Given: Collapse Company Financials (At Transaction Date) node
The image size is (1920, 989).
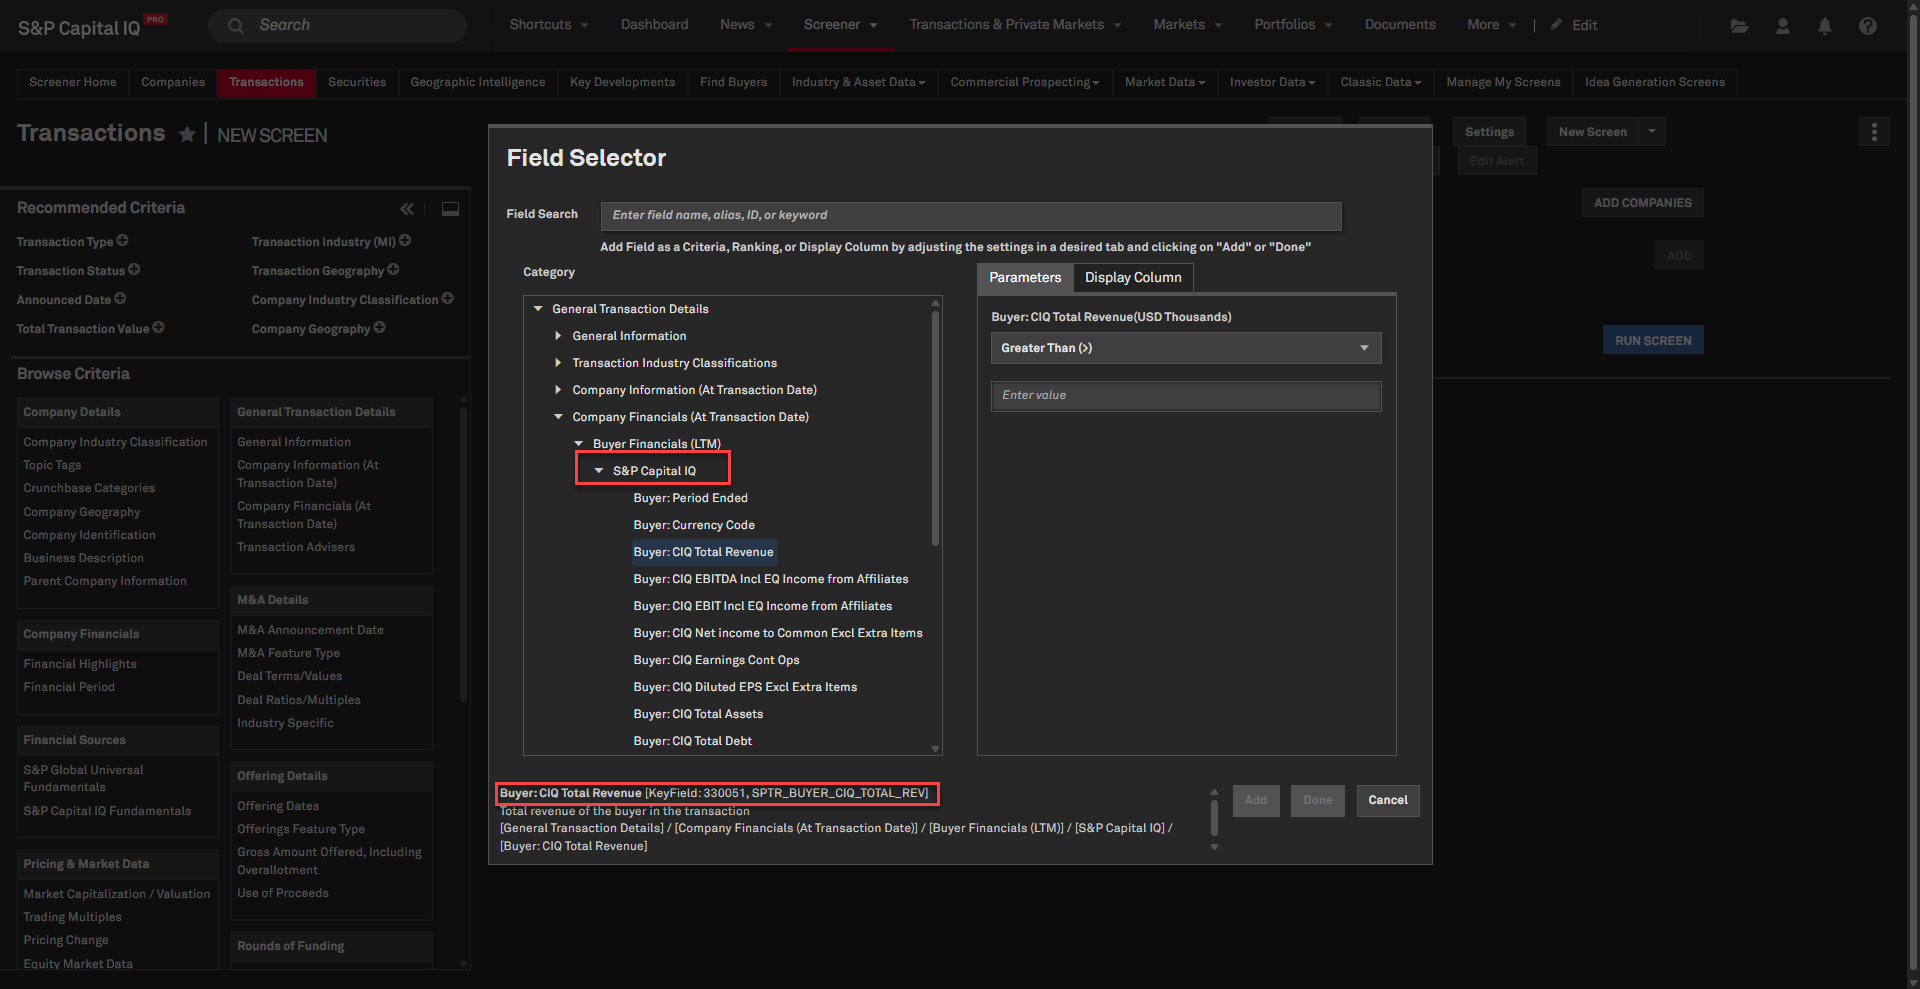Looking at the screenshot, I should (558, 417).
